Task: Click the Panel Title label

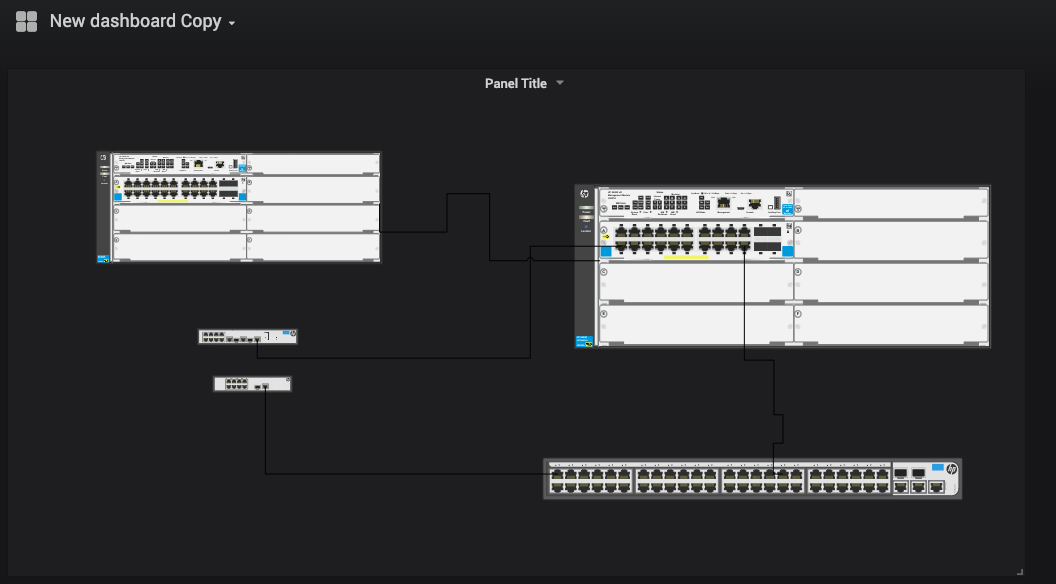Action: coord(515,83)
